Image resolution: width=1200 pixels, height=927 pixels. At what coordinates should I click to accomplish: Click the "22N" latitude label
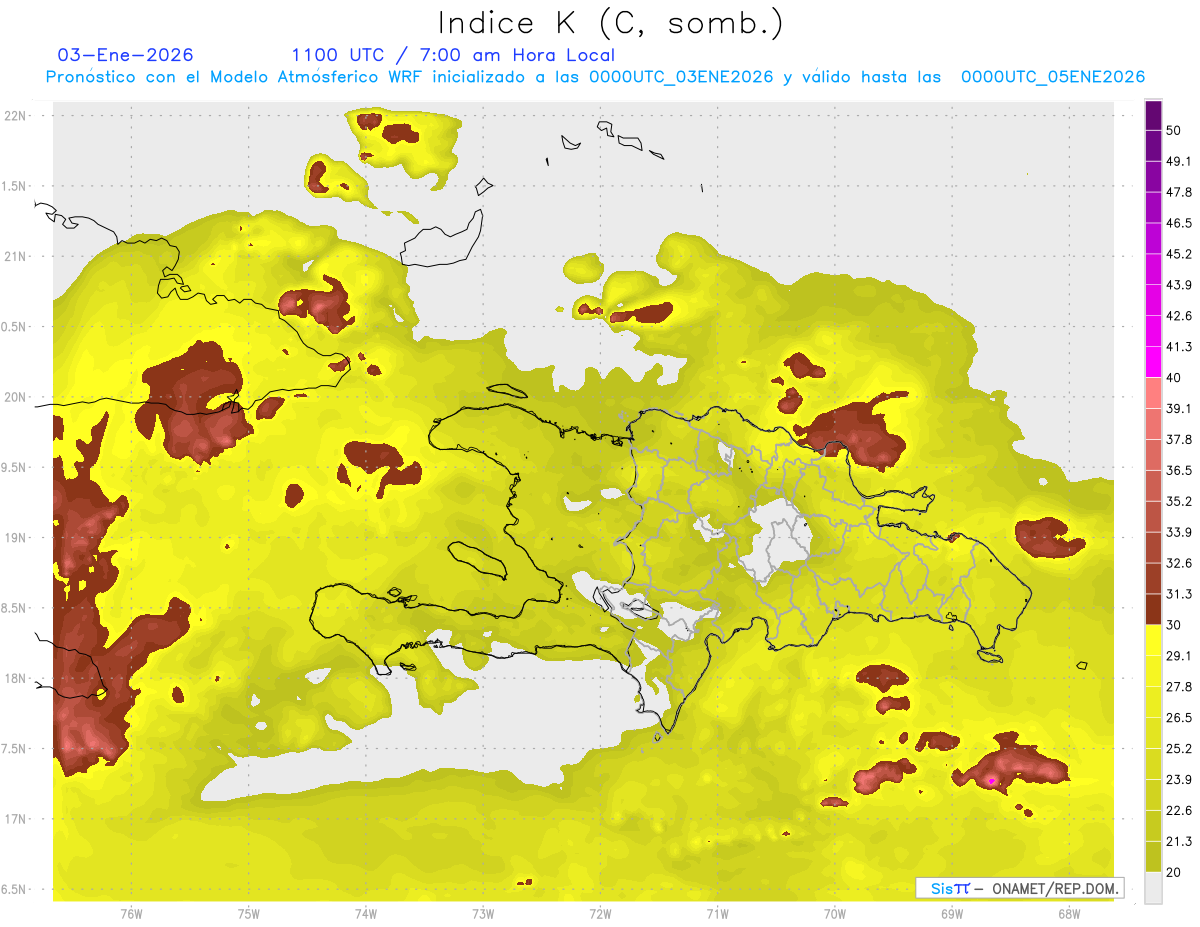(17, 115)
